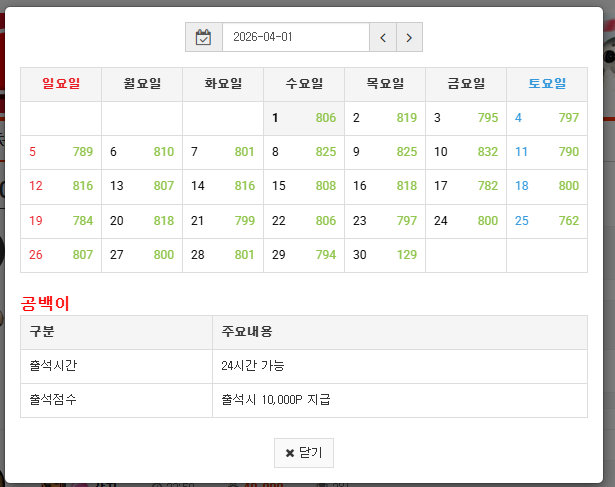This screenshot has width=615, height=487.
Task: Select the 출석시간 row label
Action: (x=54, y=366)
